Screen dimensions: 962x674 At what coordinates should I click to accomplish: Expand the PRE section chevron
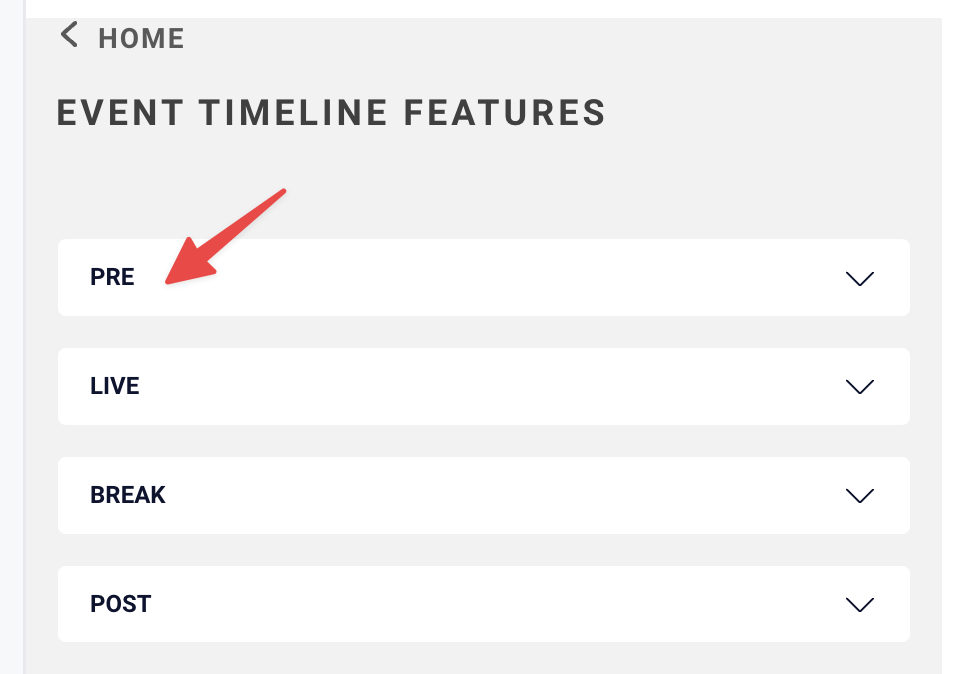860,279
